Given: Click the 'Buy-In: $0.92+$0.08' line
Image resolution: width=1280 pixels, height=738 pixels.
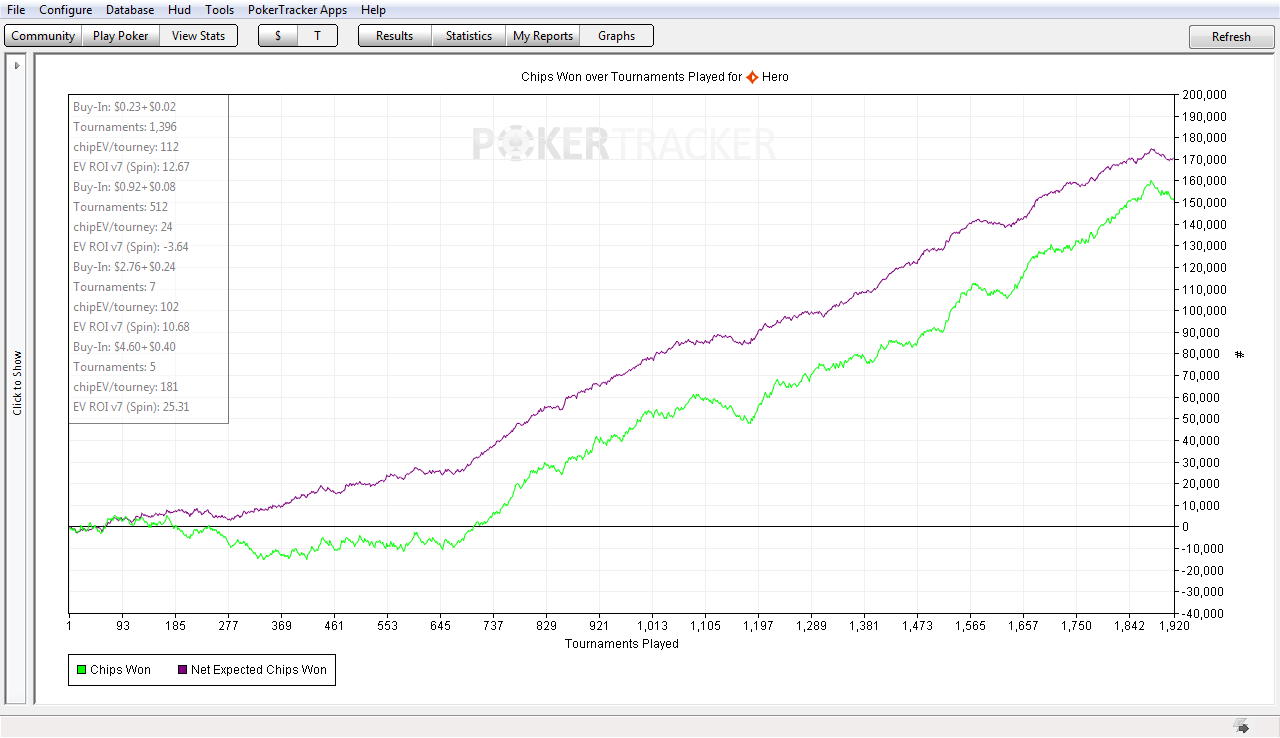Looking at the screenshot, I should (x=124, y=187).
